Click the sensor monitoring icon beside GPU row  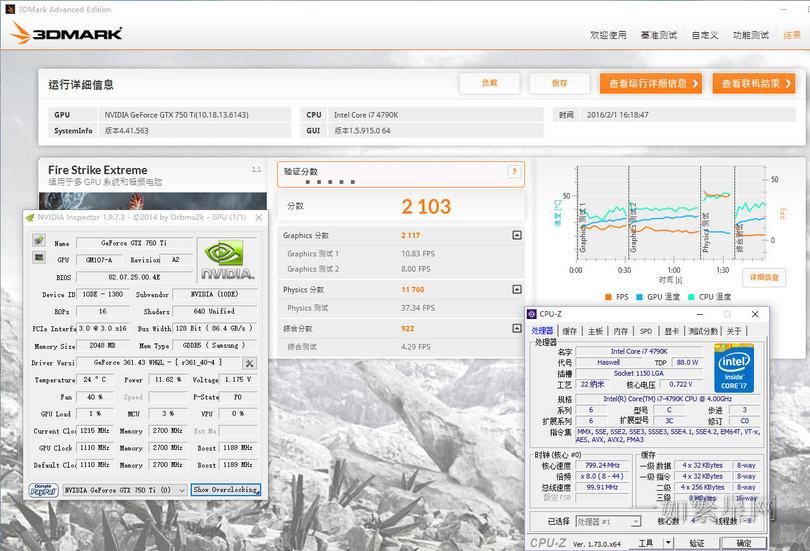pos(39,257)
